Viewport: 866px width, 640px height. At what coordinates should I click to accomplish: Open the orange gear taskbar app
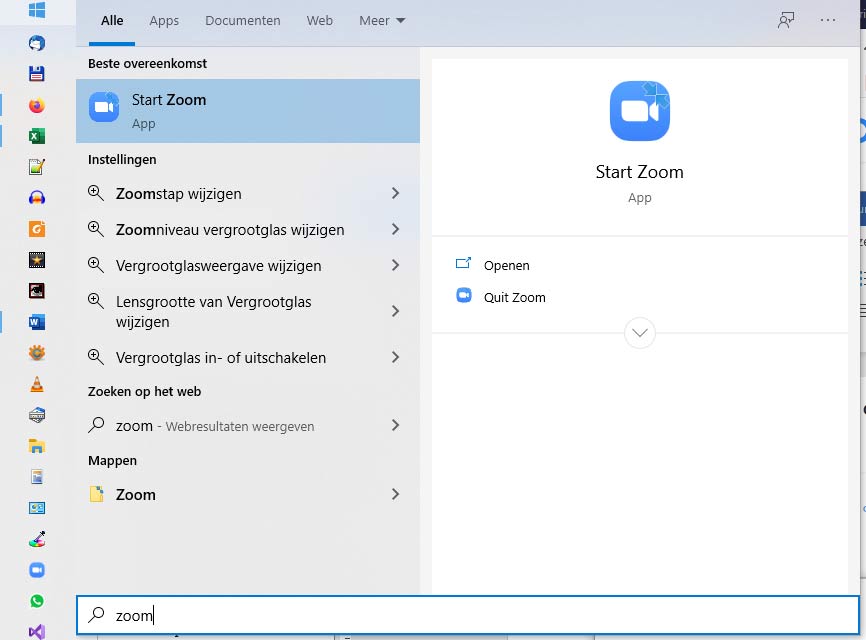37,352
